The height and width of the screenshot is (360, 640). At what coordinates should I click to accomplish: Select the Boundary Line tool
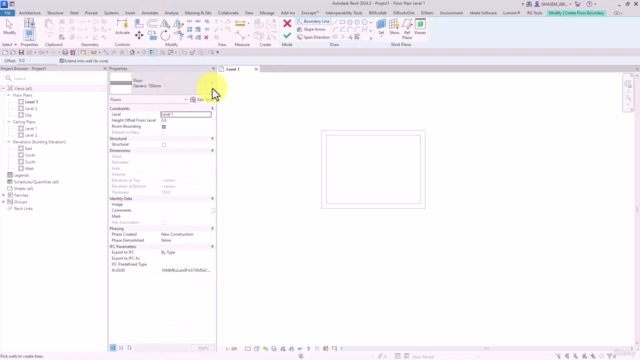click(x=313, y=21)
